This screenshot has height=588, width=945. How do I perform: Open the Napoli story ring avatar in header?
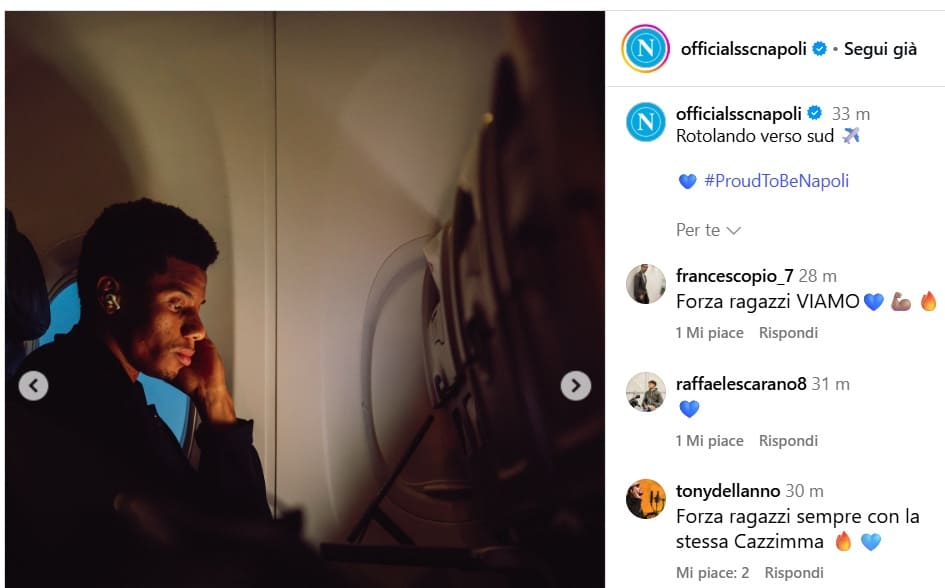point(645,48)
